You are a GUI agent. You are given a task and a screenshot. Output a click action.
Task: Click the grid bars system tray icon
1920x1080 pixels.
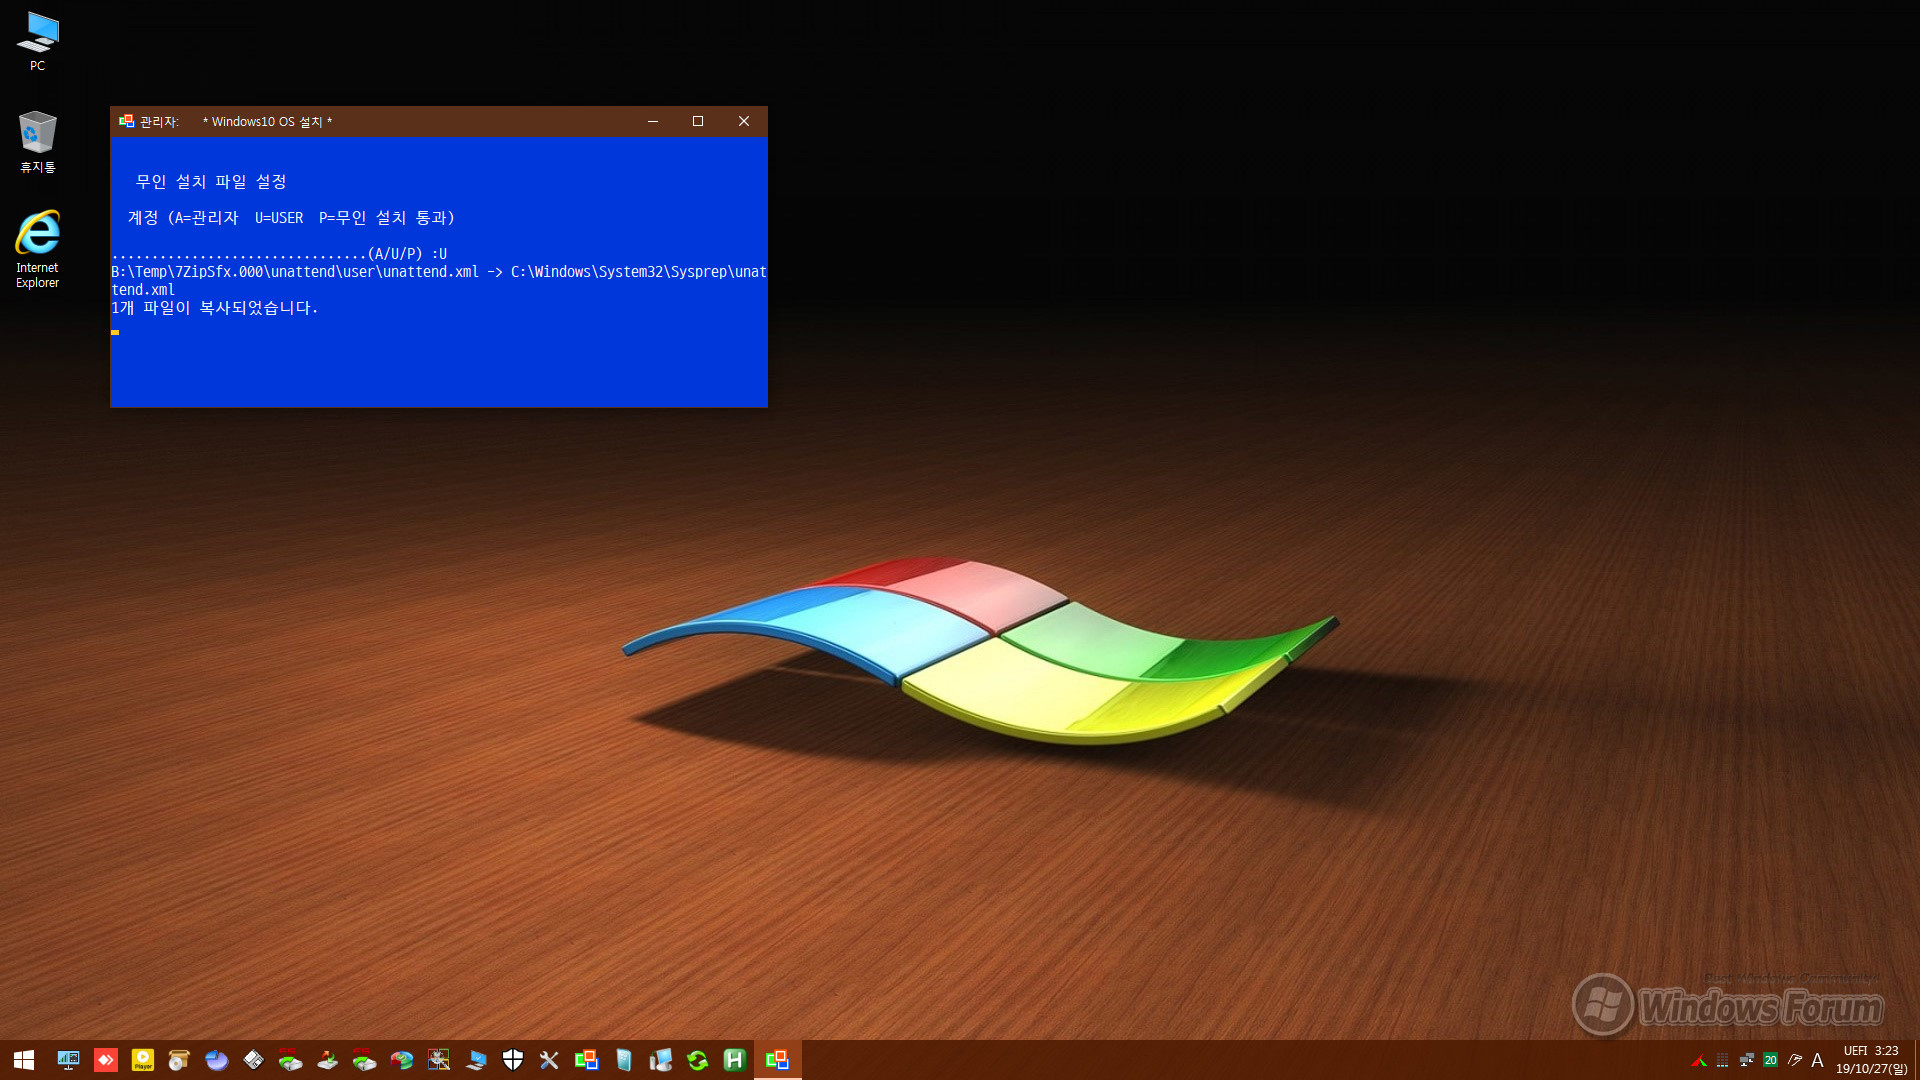1722,1061
